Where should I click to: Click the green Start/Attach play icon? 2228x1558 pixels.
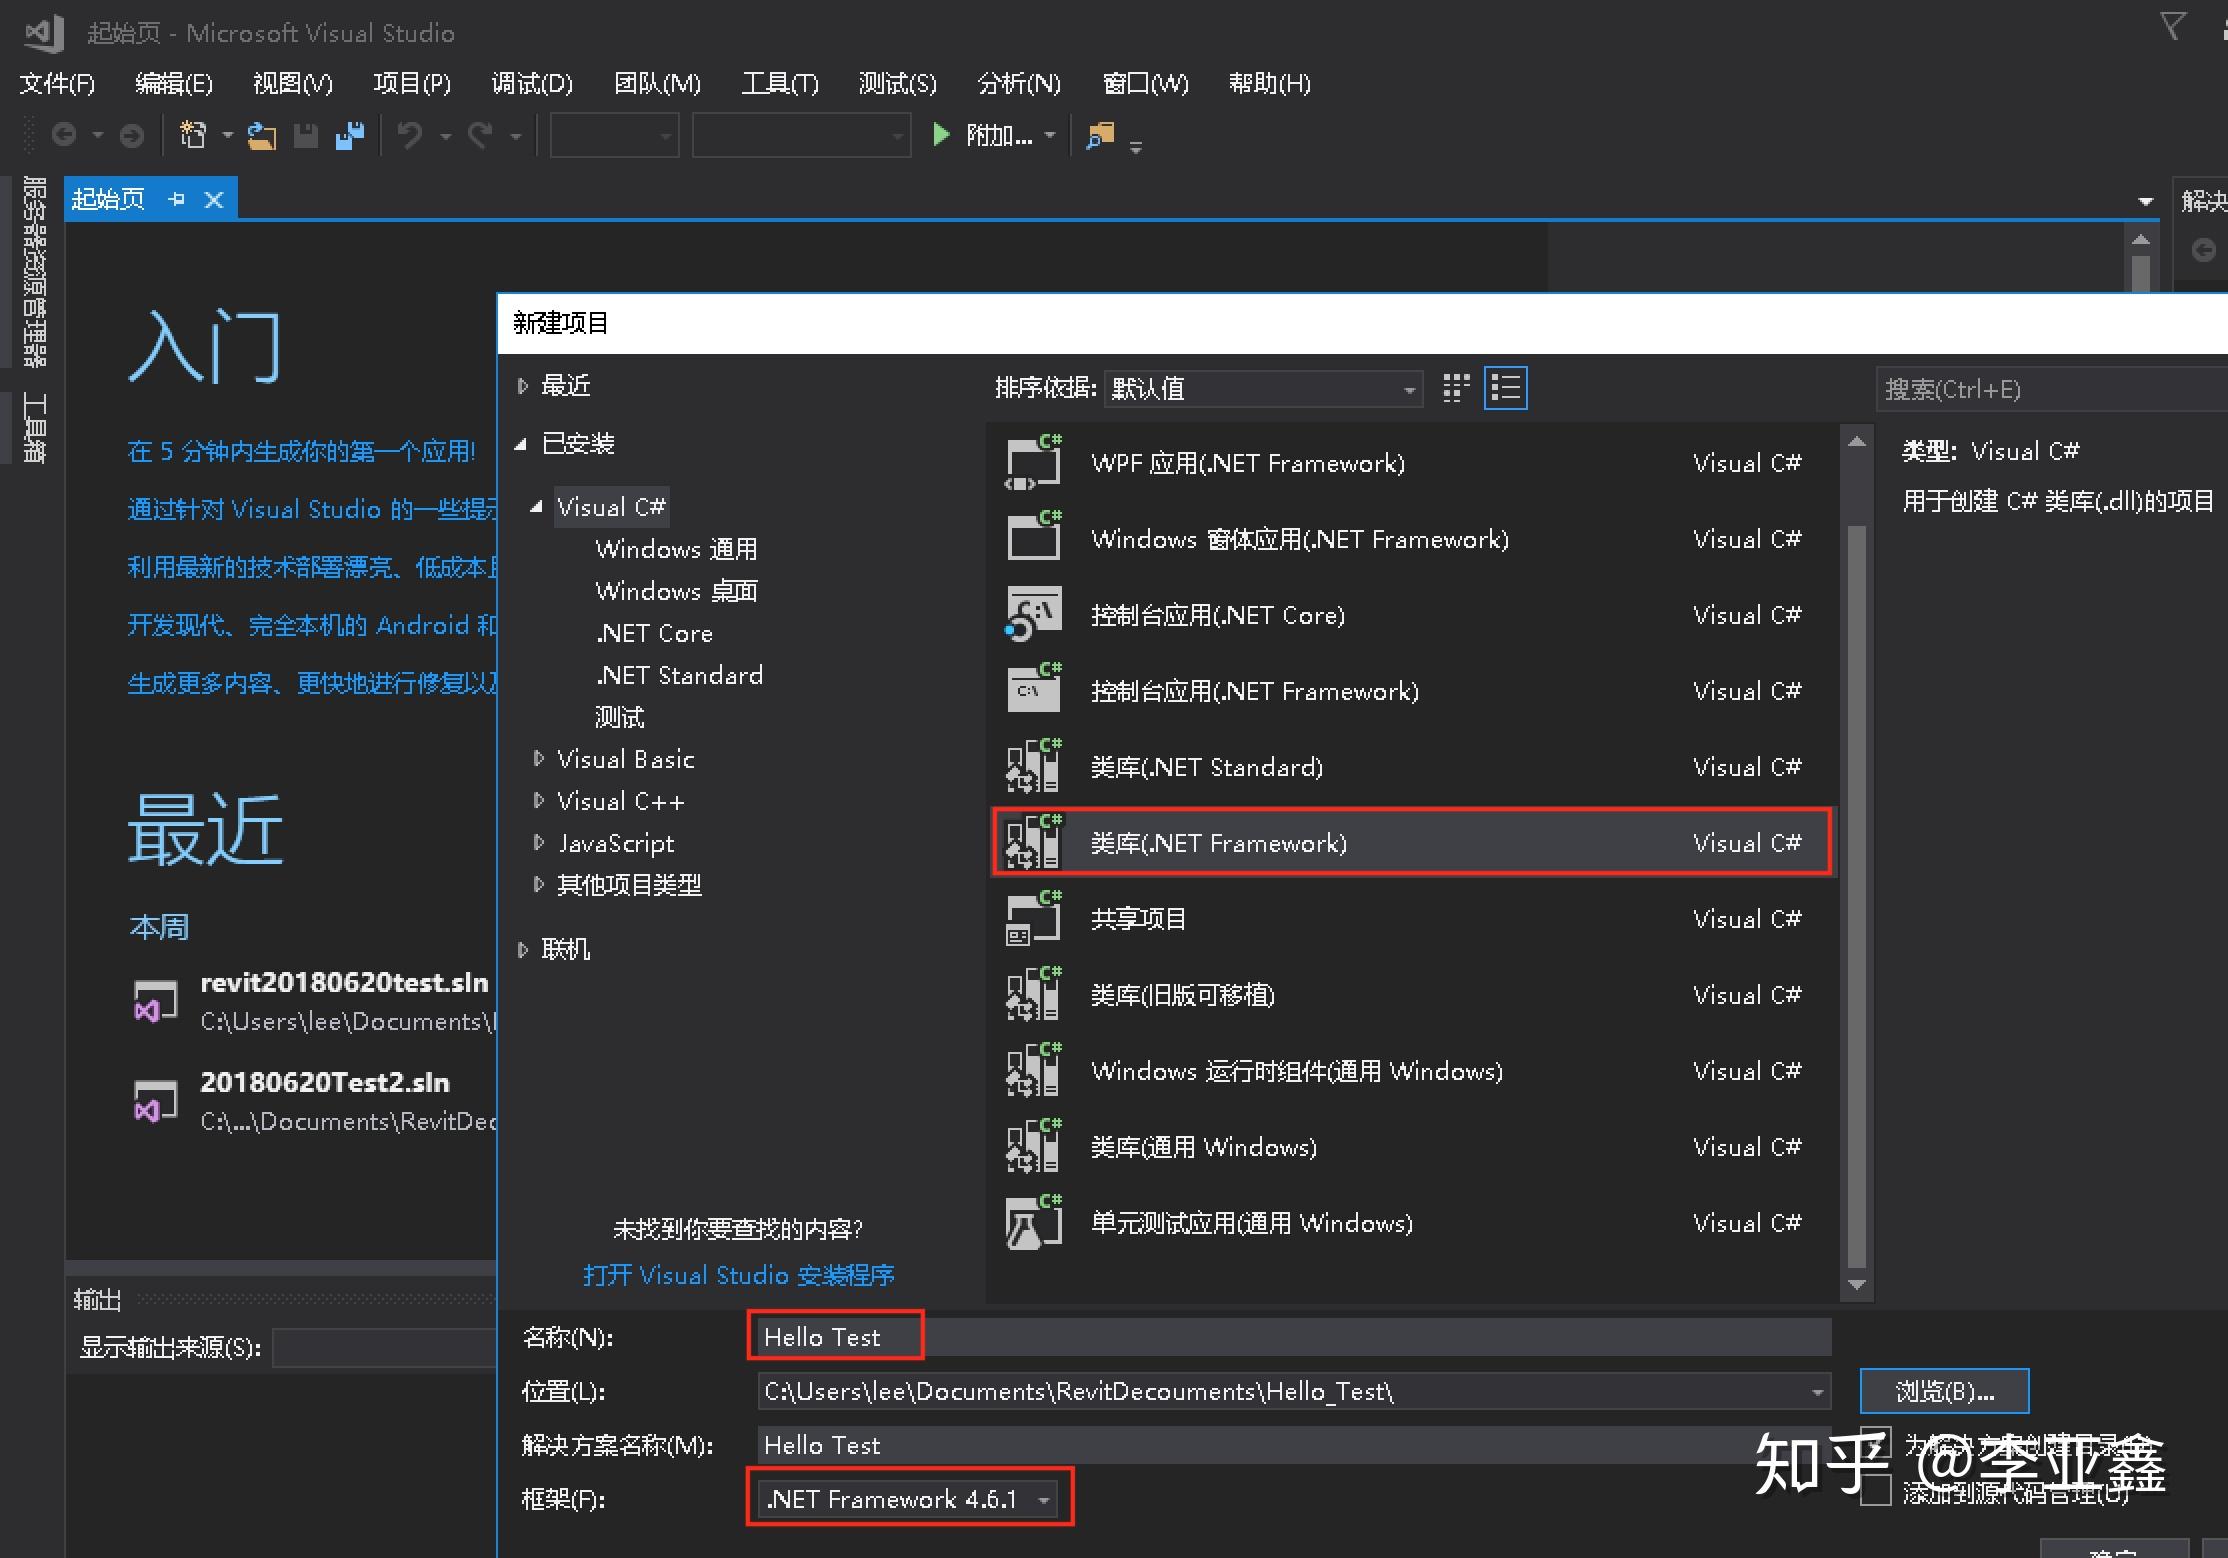point(941,134)
